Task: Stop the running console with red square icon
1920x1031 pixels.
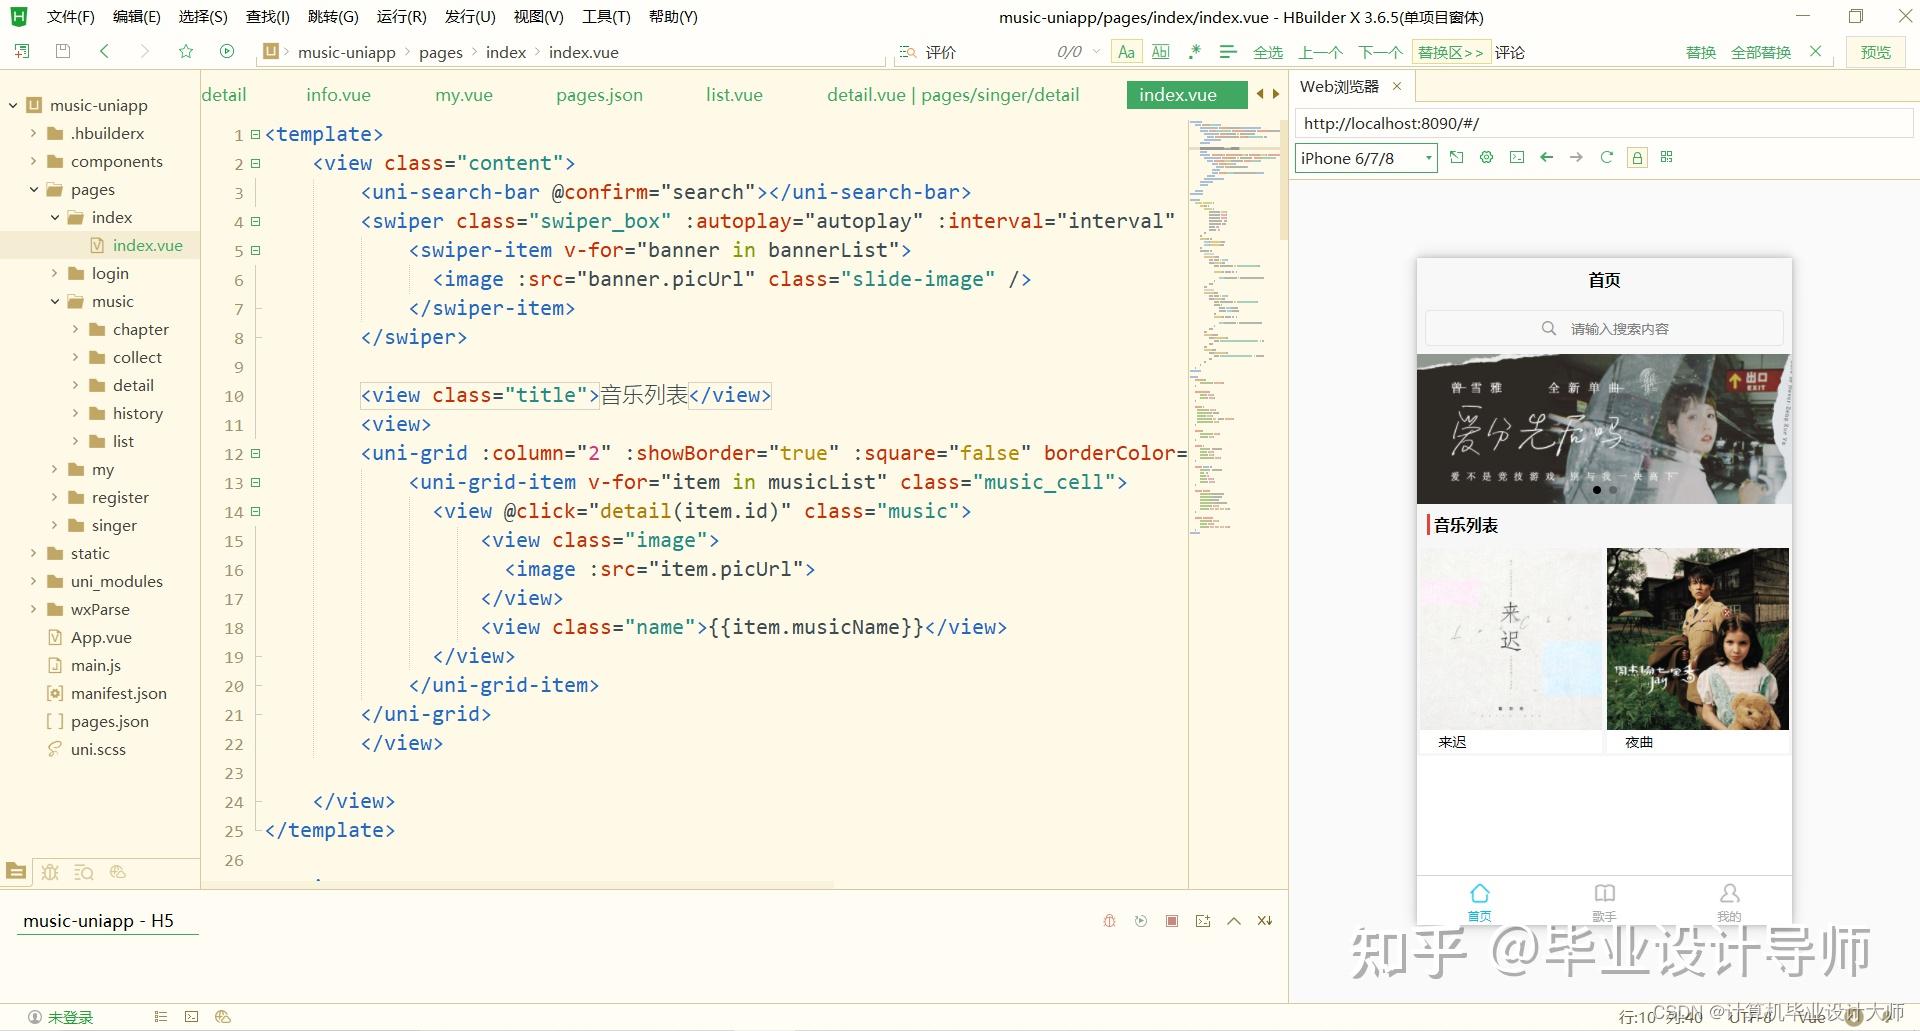Action: point(1172,921)
